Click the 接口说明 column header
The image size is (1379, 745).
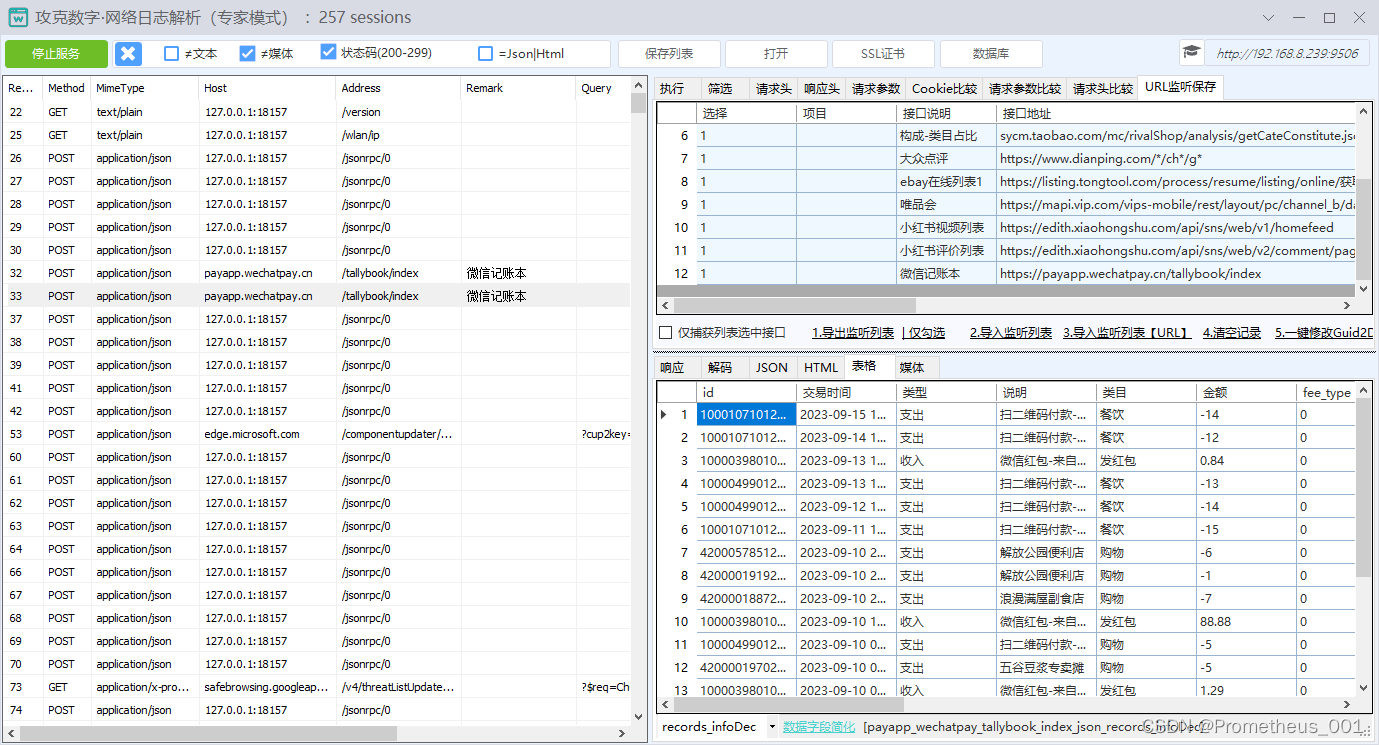(946, 114)
